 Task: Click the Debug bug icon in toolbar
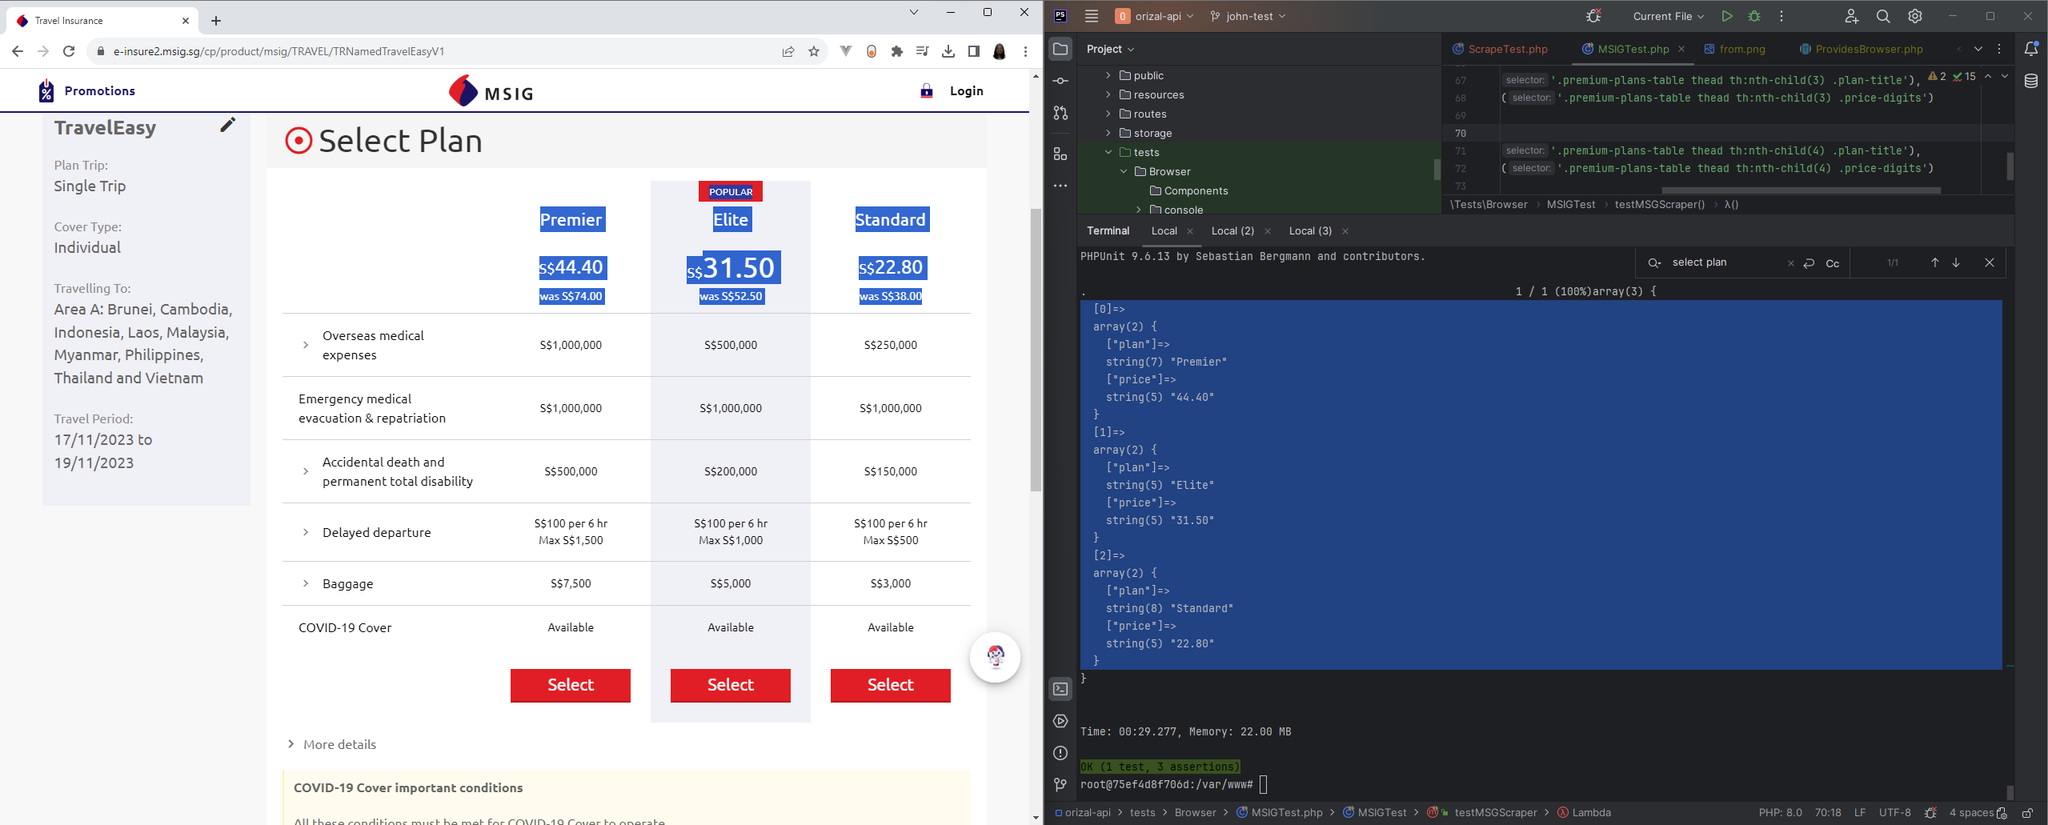1754,16
